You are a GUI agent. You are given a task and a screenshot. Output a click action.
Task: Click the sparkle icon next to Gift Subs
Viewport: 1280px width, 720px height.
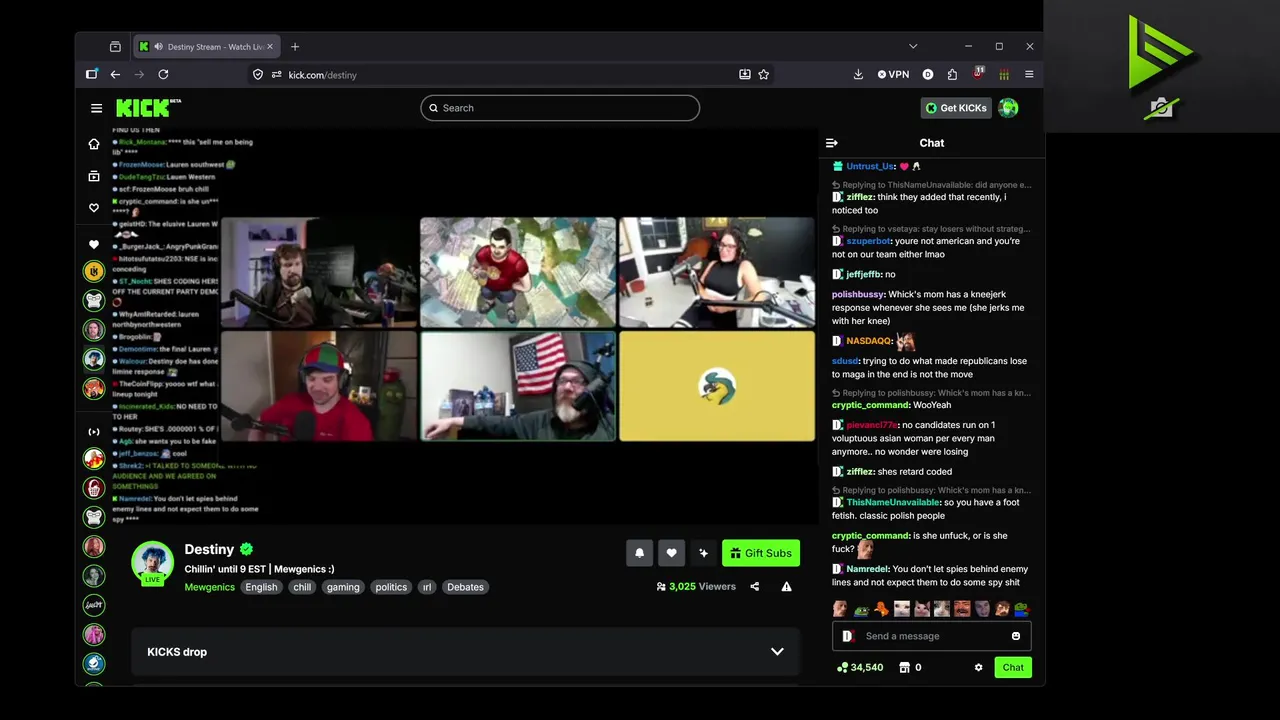coord(703,553)
